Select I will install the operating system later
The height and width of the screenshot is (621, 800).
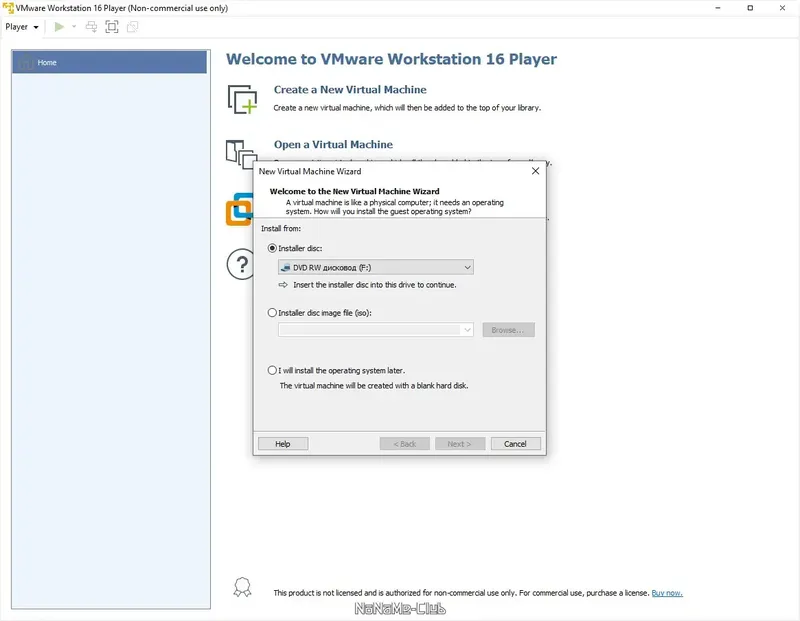(272, 370)
